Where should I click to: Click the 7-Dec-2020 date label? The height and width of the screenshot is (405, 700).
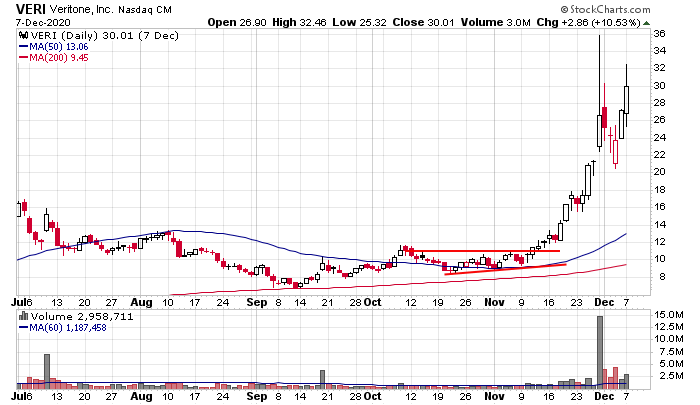click(x=43, y=22)
